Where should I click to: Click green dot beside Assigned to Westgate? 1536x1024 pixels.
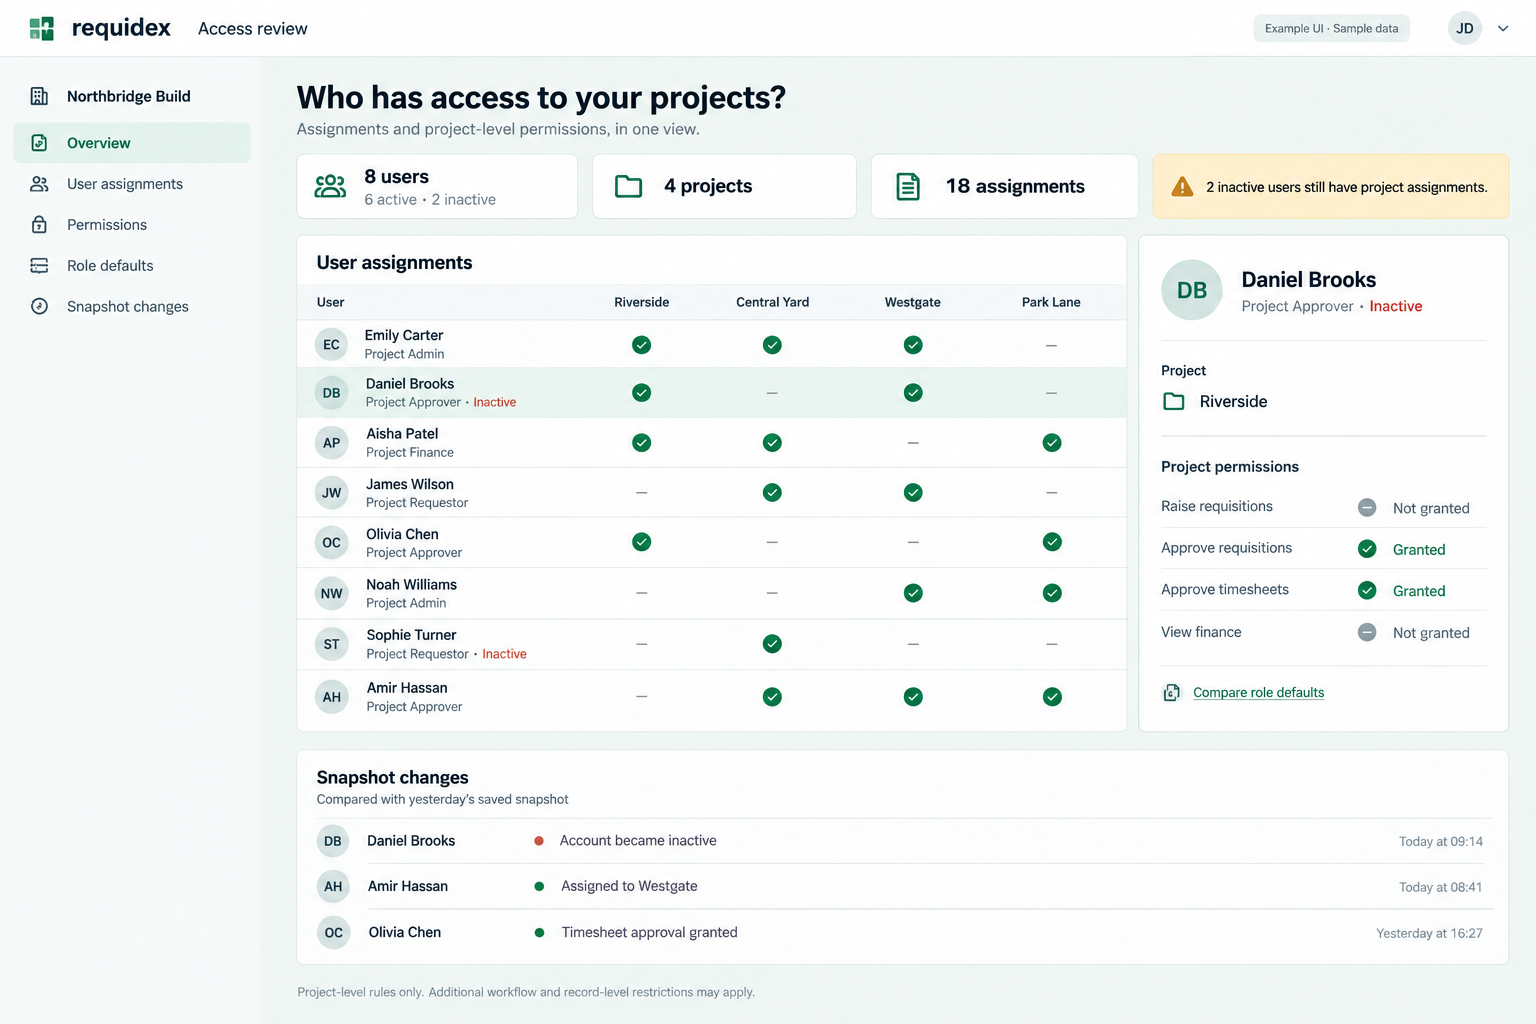(x=539, y=887)
